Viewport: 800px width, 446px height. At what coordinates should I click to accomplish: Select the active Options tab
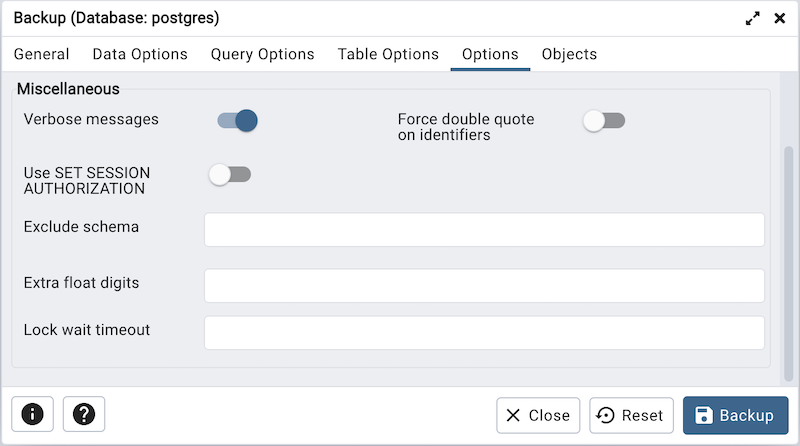(490, 54)
